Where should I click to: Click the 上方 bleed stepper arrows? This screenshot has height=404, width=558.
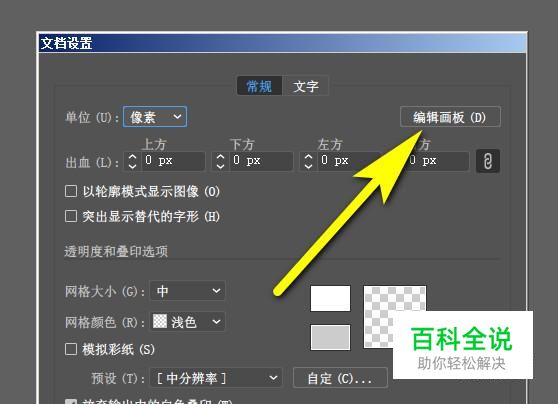[132, 161]
